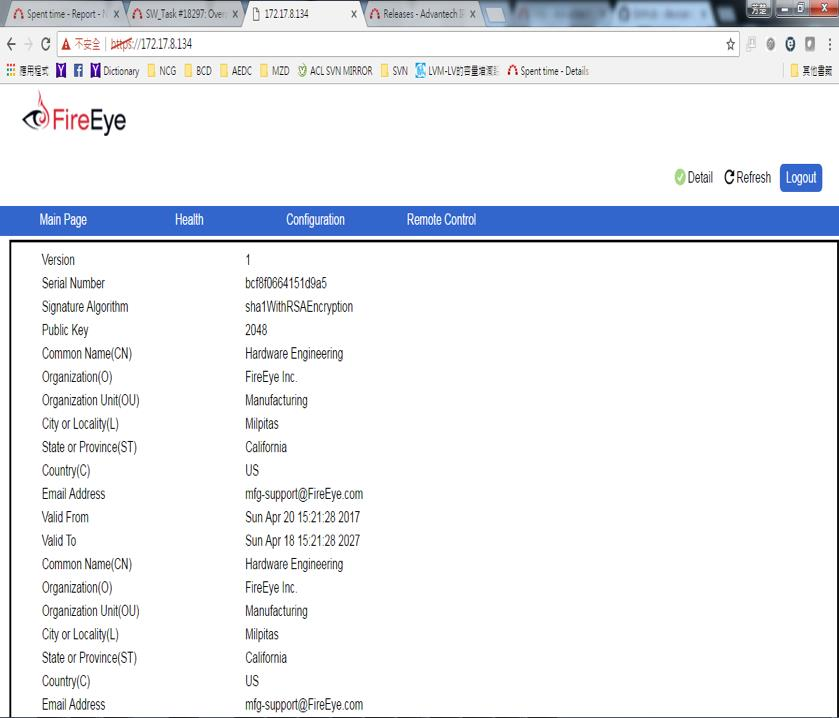Viewport: 839px width, 718px height.
Task: Click the first extension icon beside the star
Action: (751, 44)
